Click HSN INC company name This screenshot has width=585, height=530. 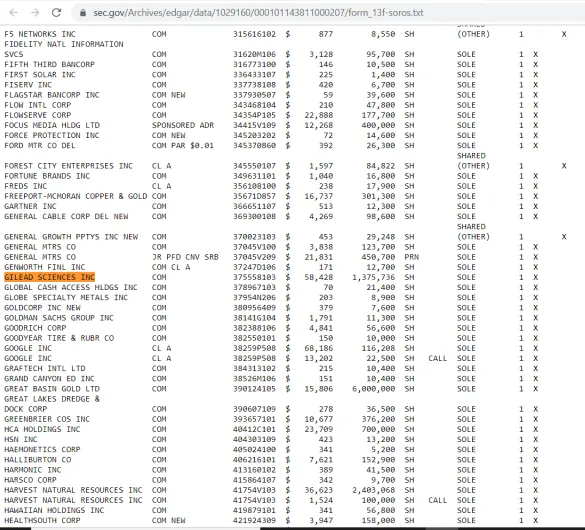21,439
